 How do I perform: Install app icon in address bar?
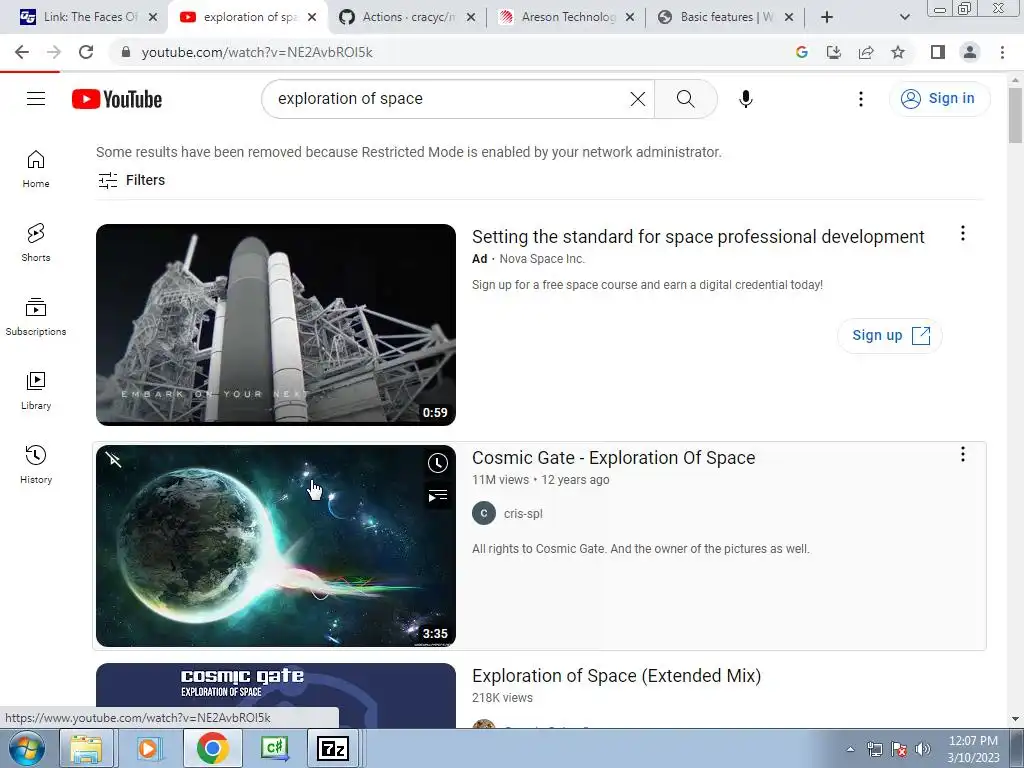pos(834,52)
